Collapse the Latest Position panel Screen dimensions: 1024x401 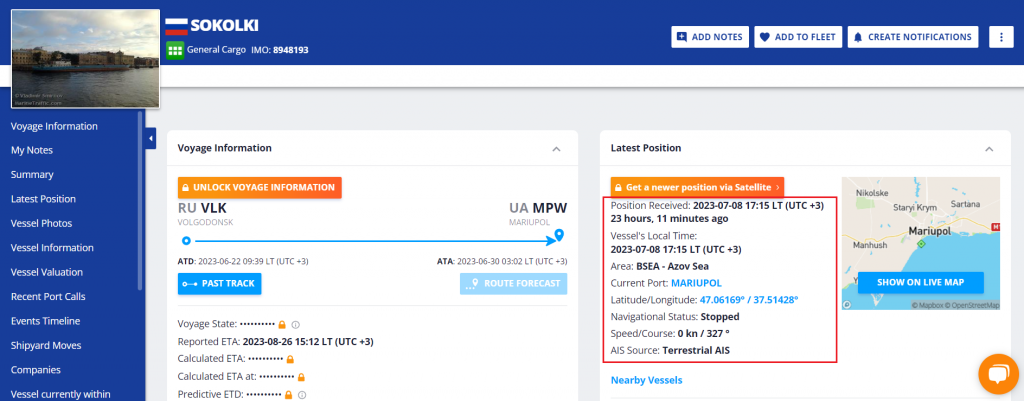(x=989, y=148)
